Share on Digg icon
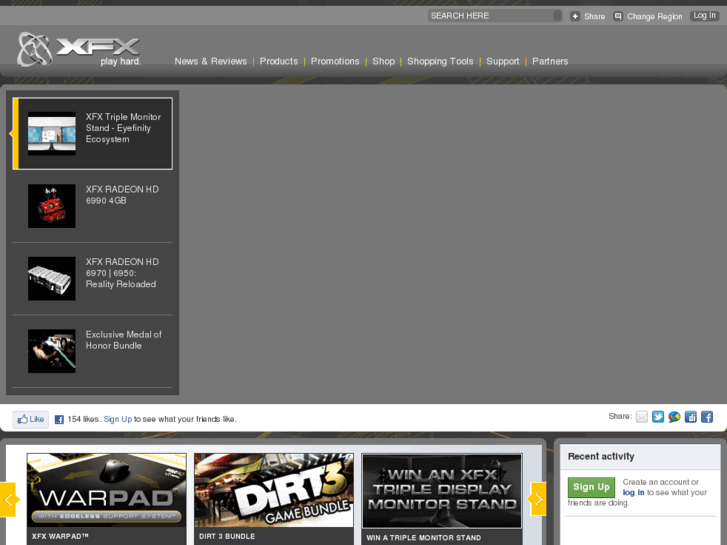The image size is (727, 545). point(690,417)
